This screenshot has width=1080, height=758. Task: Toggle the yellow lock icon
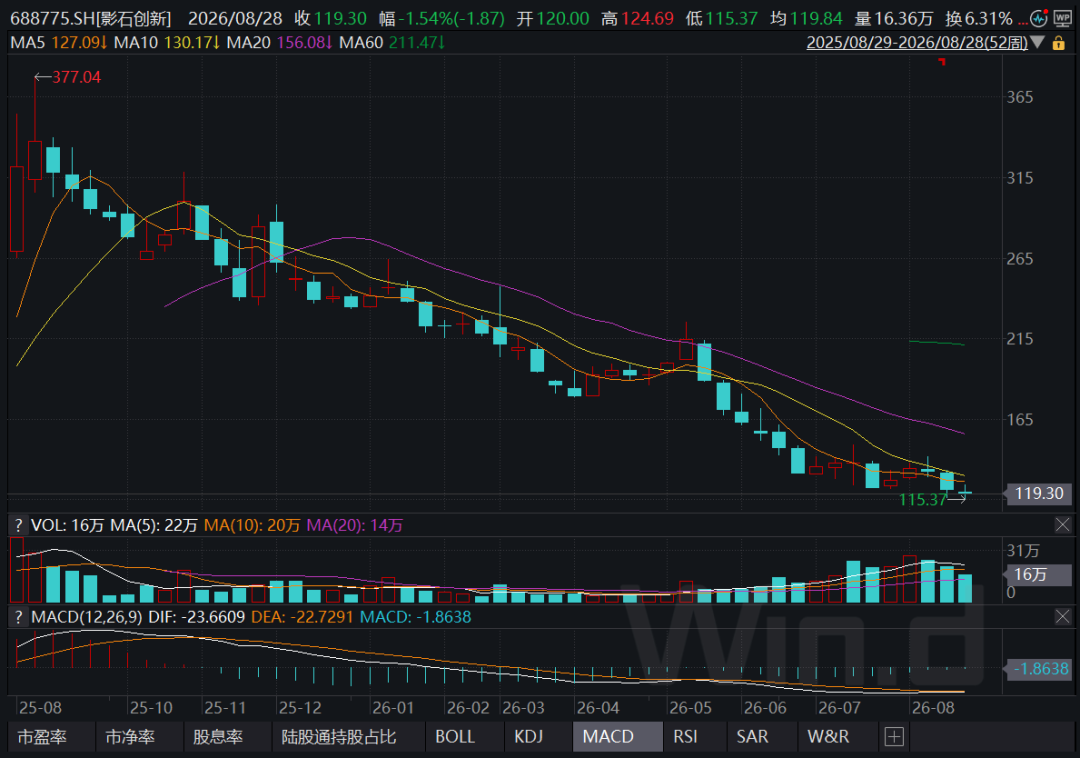[x=1059, y=43]
